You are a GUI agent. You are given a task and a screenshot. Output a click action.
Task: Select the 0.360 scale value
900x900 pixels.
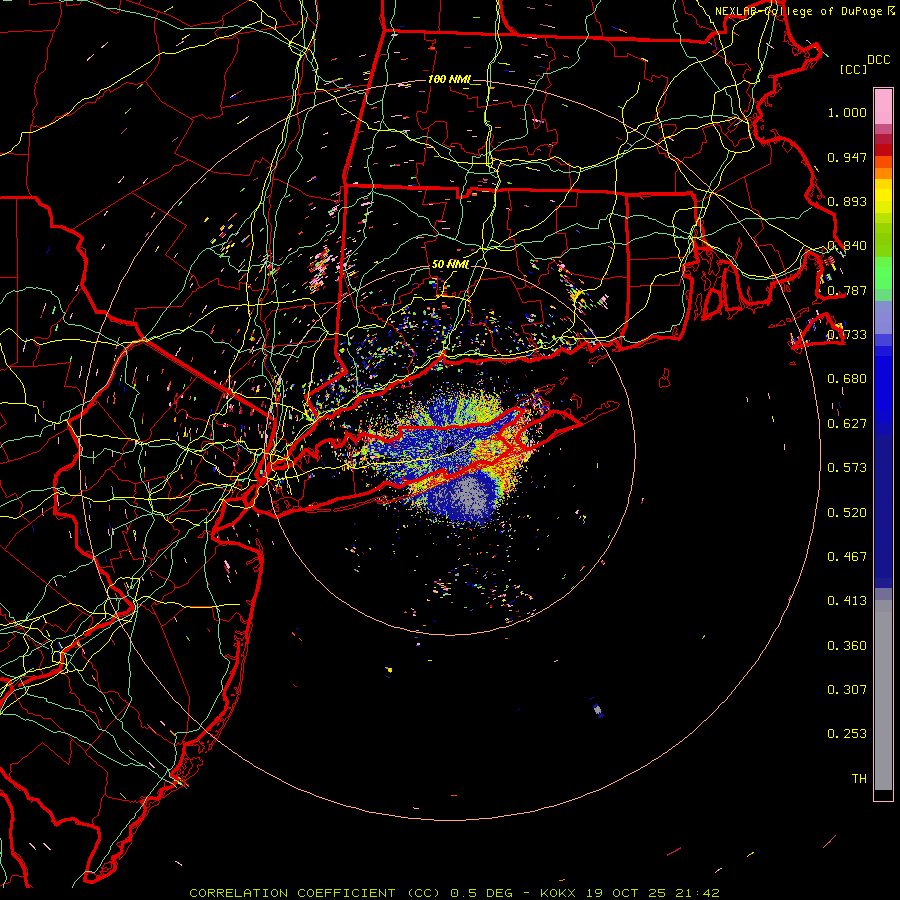847,646
